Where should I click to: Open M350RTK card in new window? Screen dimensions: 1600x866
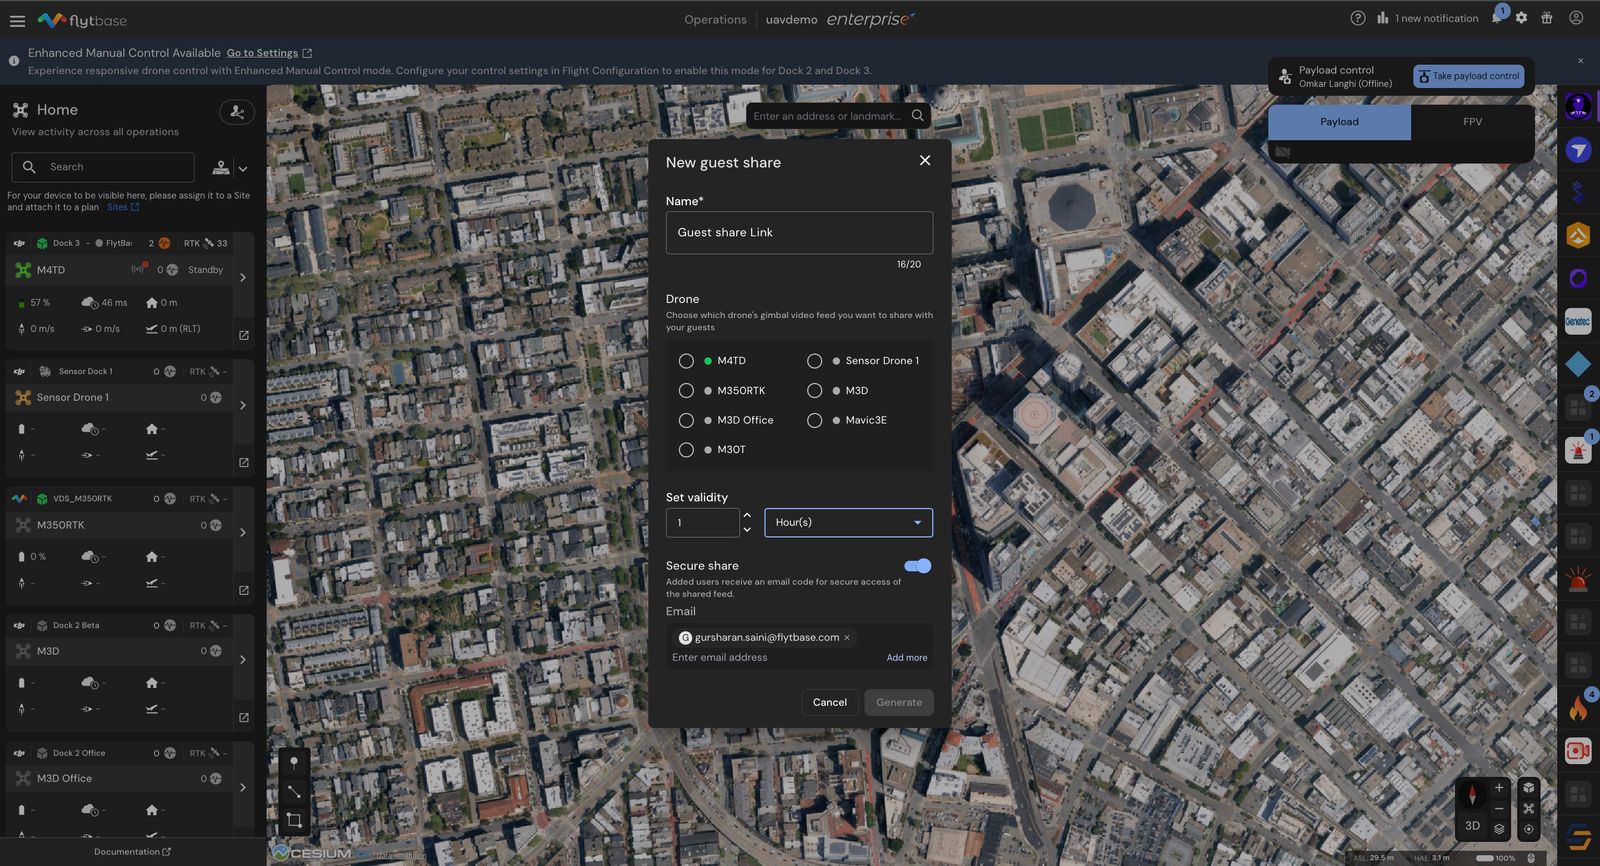coord(243,590)
